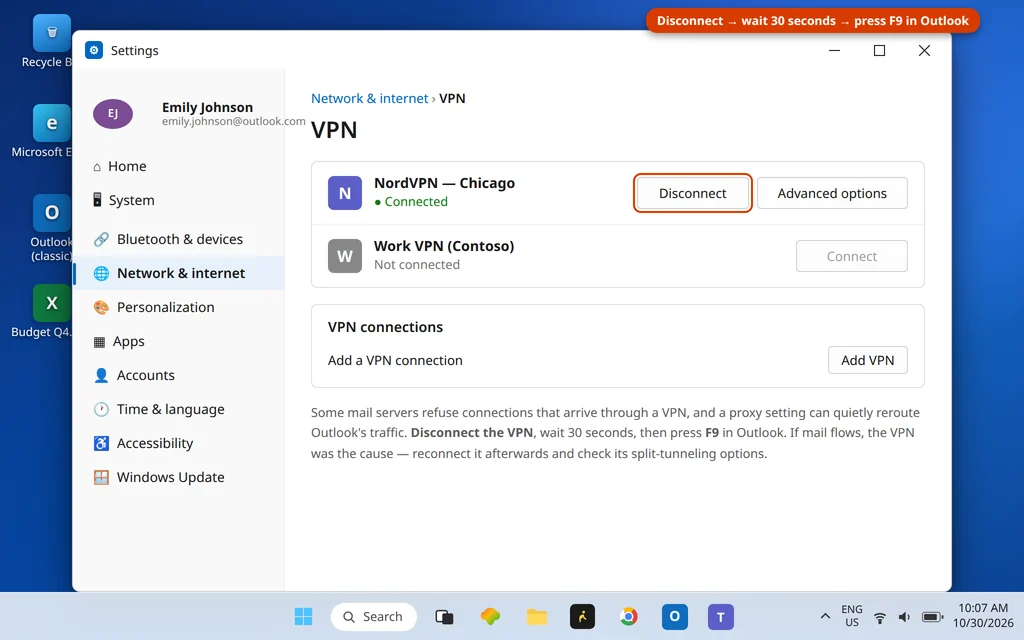Open Personalization settings
Screen dimensions: 1024x640
pyautogui.click(x=180, y=307)
